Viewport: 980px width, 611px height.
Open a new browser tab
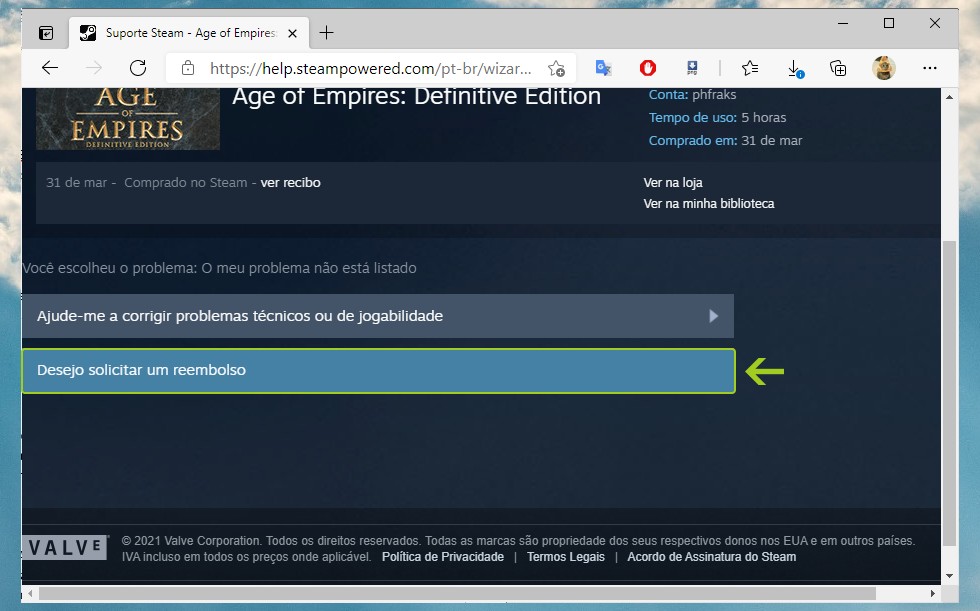click(x=326, y=33)
